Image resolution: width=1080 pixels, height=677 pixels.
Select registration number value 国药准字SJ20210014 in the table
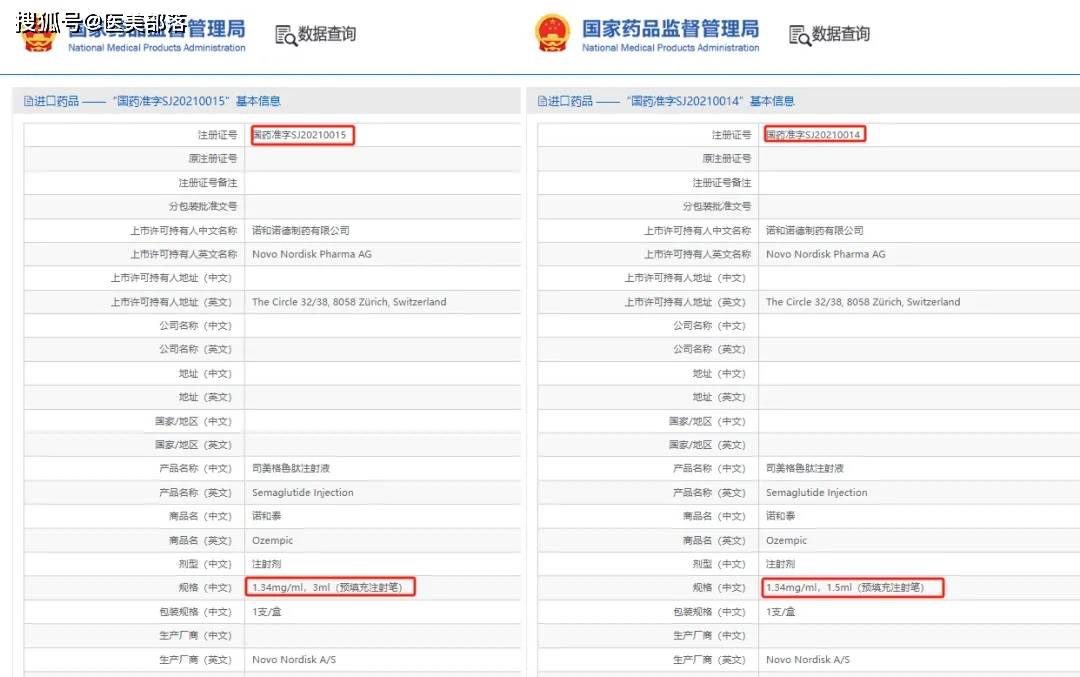815,134
